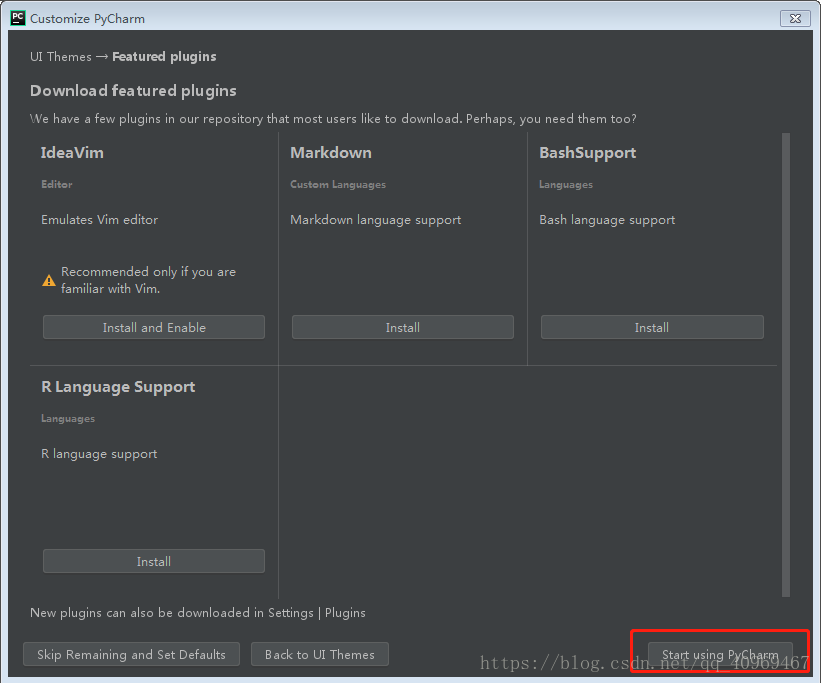The height and width of the screenshot is (683, 821).
Task: Click the 'R language support' description
Action: [99, 454]
